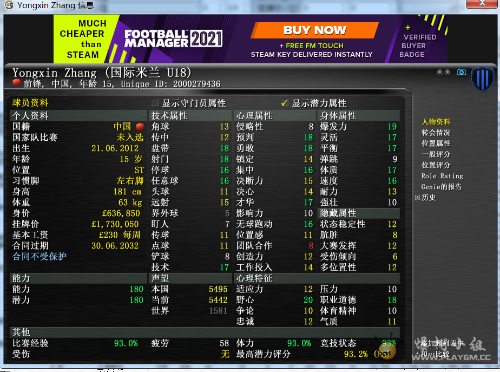
Task: Click the BUY NOW banner button
Action: click(315, 30)
